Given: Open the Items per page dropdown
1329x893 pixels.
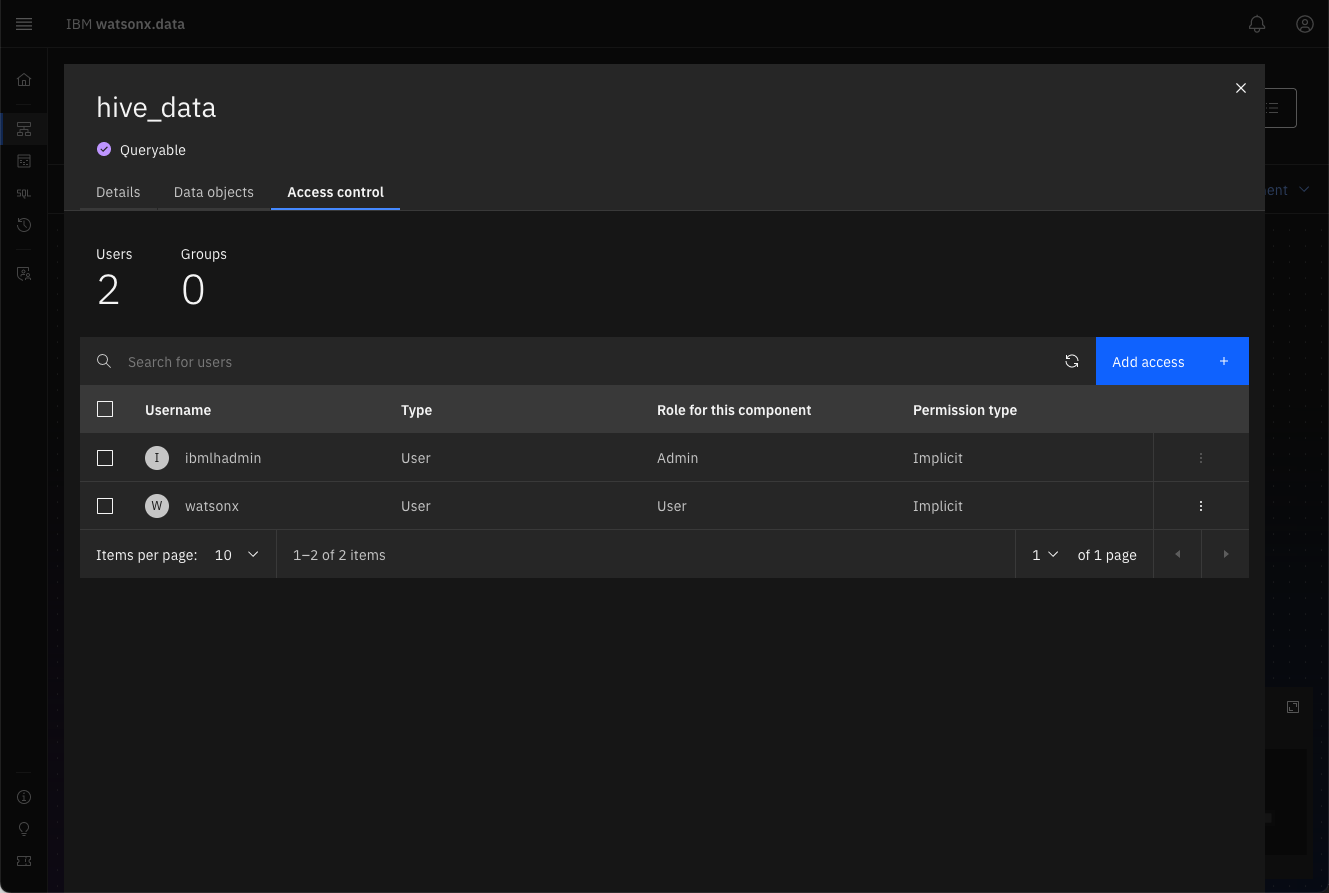Looking at the screenshot, I should pos(237,554).
